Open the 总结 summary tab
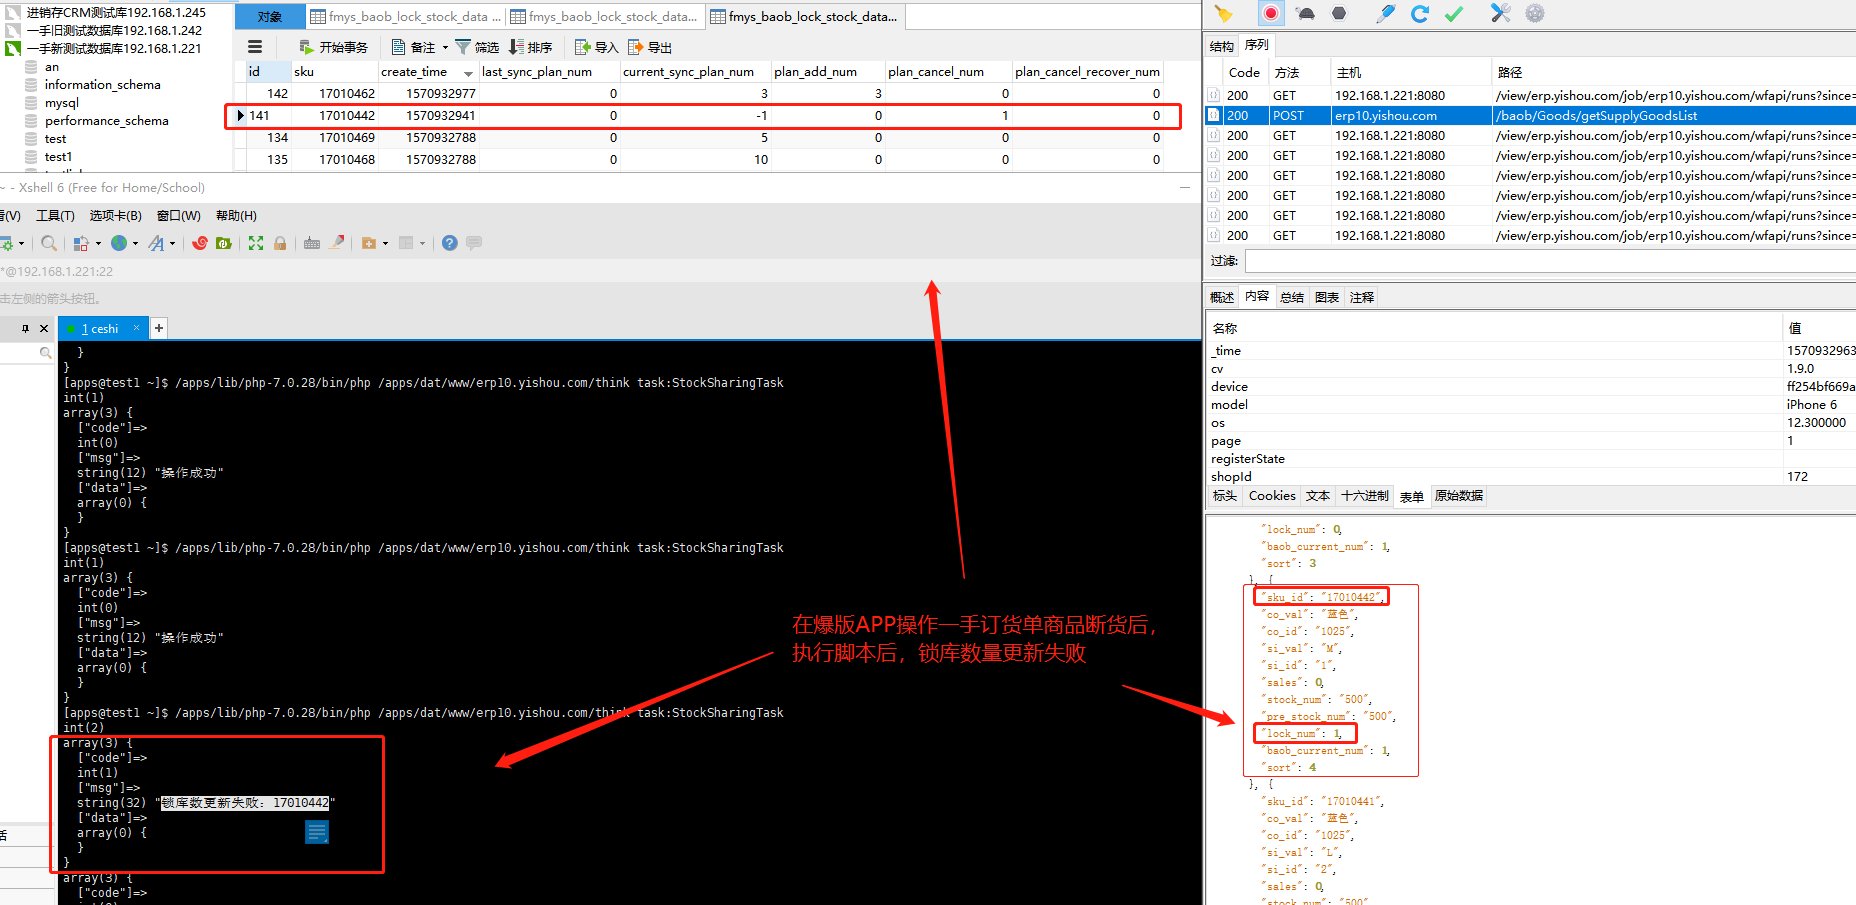Screen dimensions: 1856x905 coord(1292,297)
